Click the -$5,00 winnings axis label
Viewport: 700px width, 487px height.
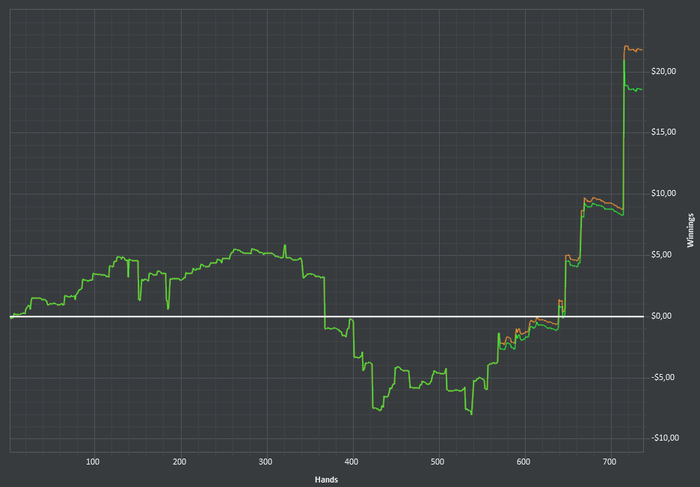(x=662, y=378)
